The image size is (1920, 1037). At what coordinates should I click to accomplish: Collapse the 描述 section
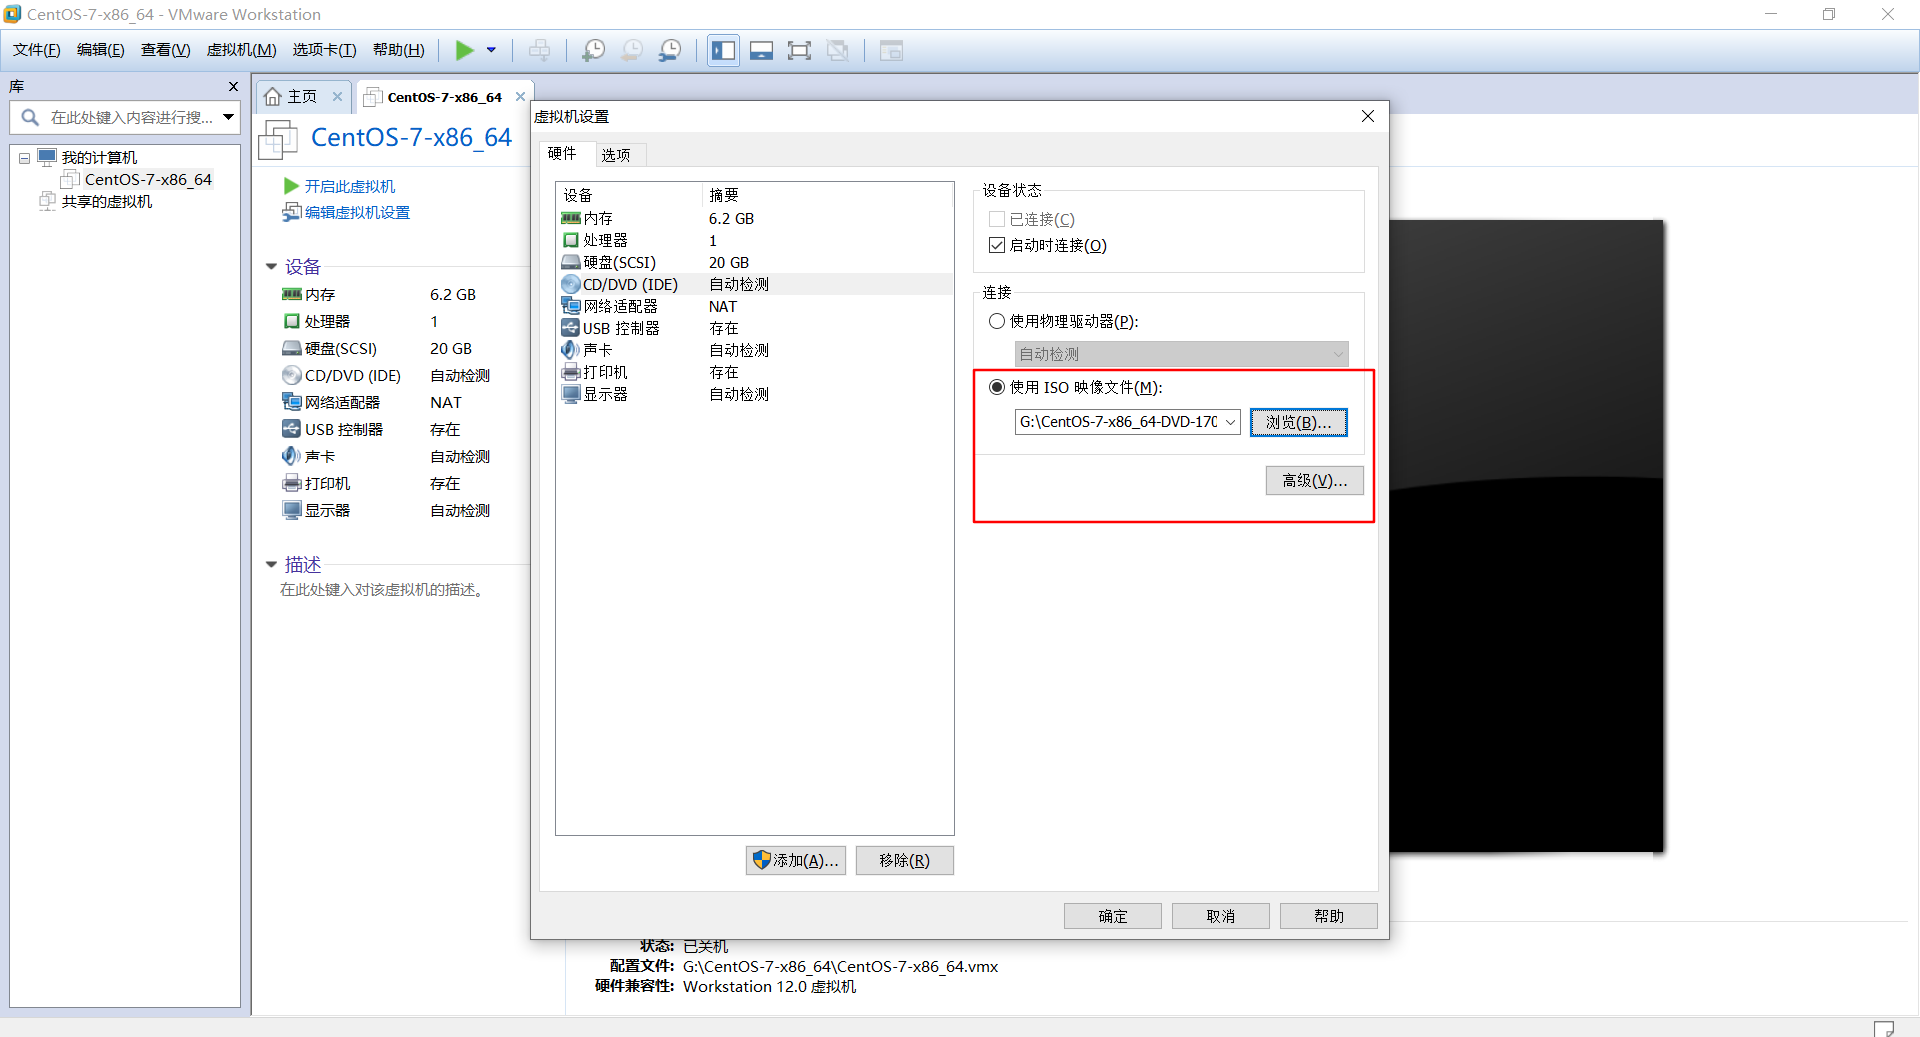tap(271, 564)
